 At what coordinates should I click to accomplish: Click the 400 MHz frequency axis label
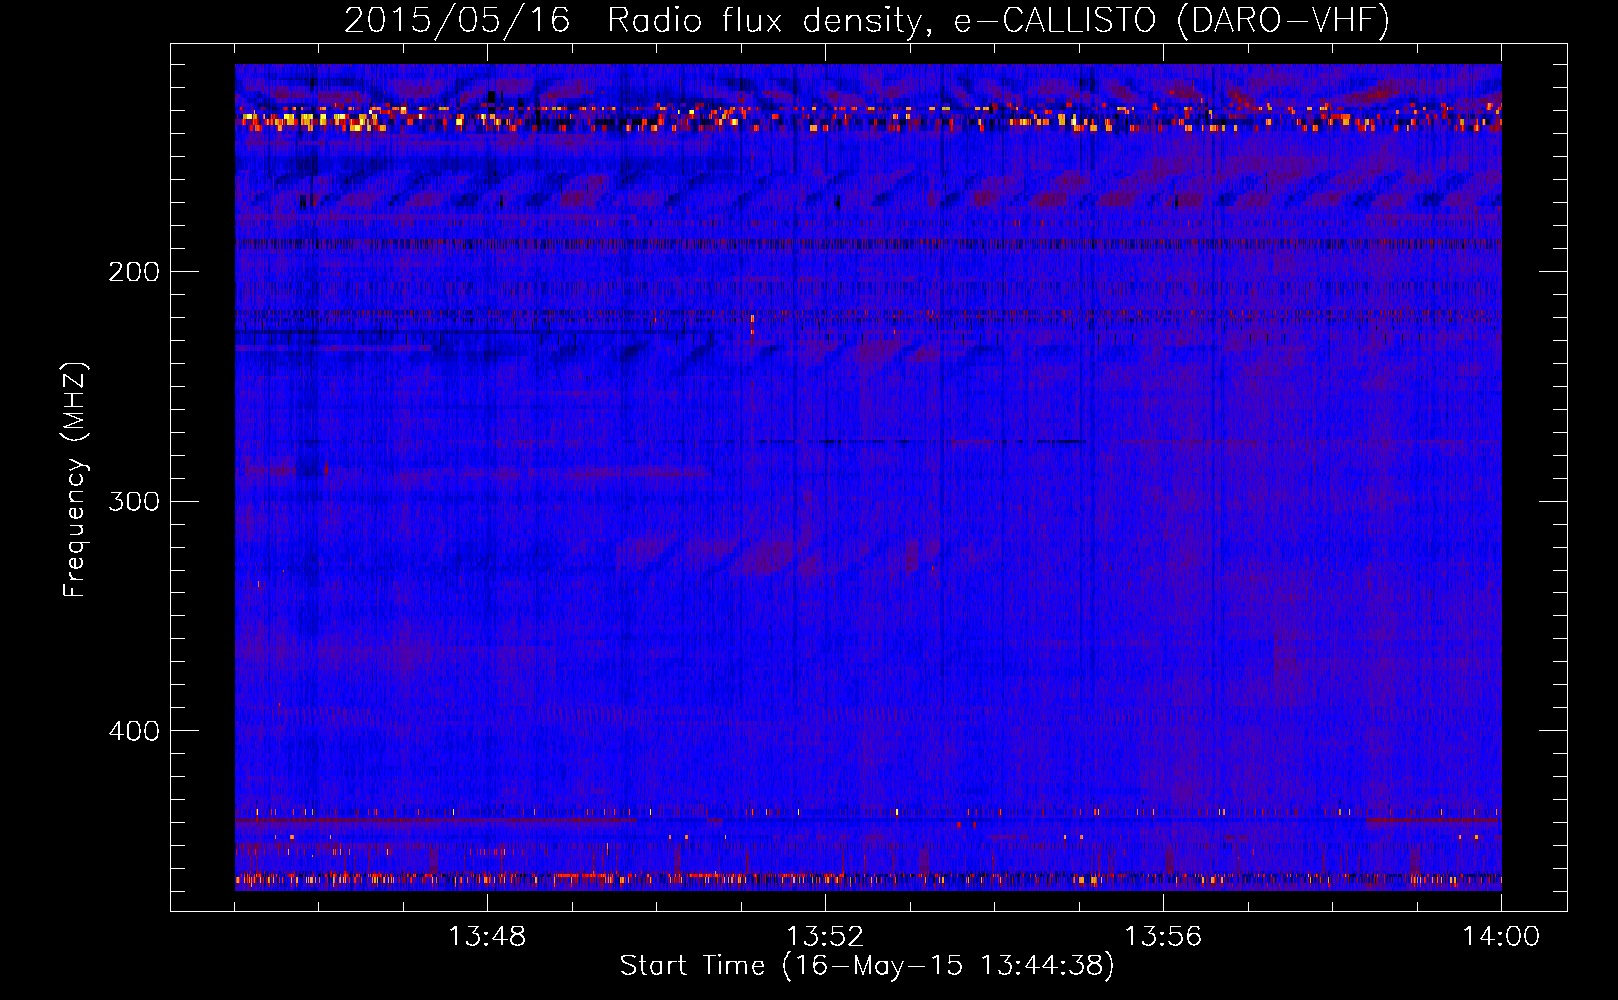(x=134, y=731)
